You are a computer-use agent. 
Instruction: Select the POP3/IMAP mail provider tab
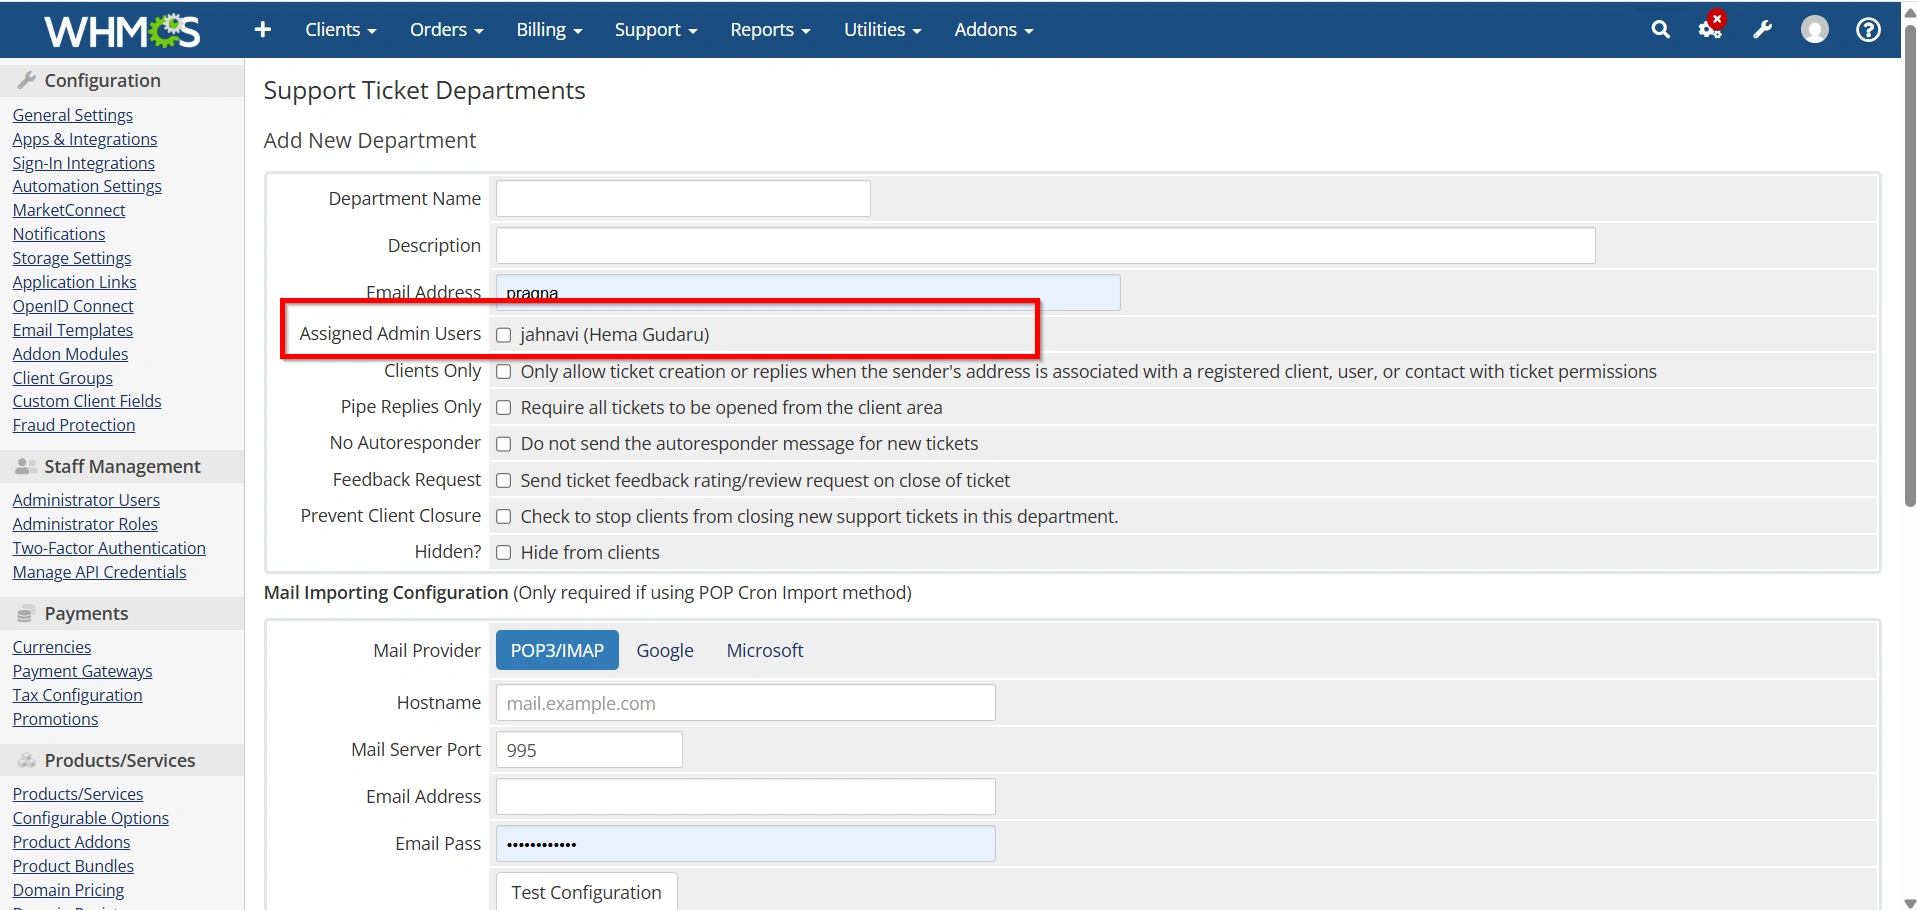557,651
